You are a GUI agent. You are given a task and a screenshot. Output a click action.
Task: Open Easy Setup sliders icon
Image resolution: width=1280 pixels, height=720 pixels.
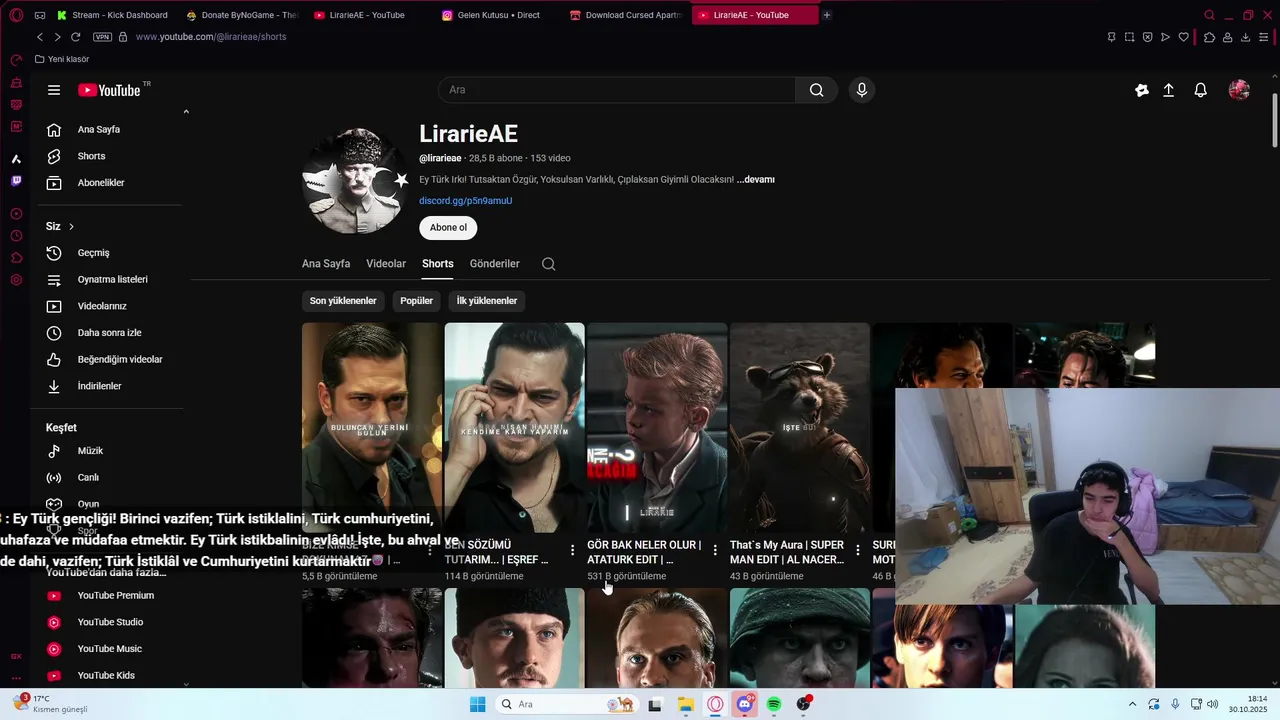(x=1265, y=37)
